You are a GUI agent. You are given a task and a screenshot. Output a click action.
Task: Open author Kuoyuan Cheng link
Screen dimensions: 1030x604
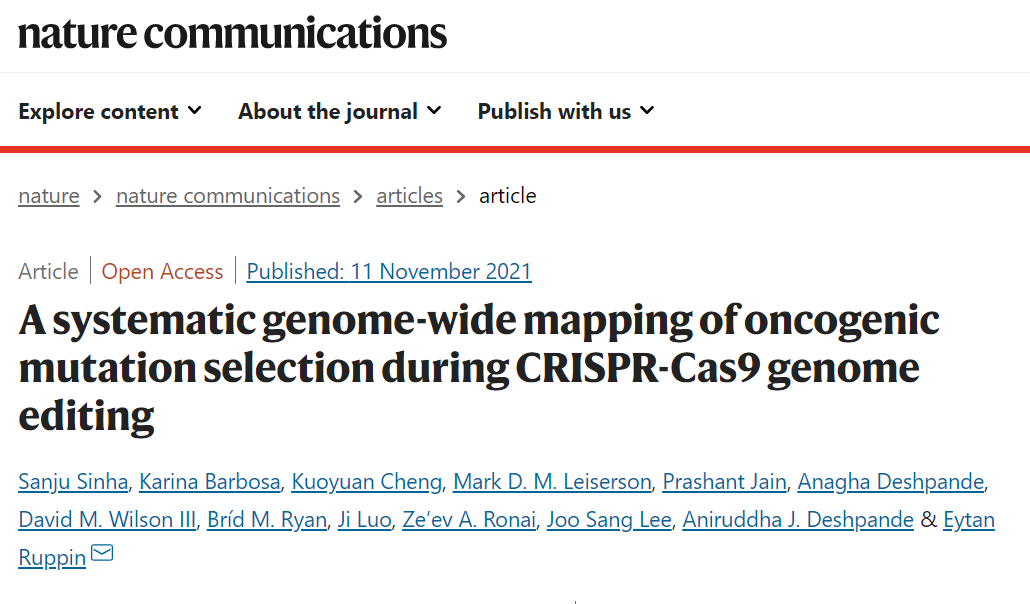[x=367, y=482]
